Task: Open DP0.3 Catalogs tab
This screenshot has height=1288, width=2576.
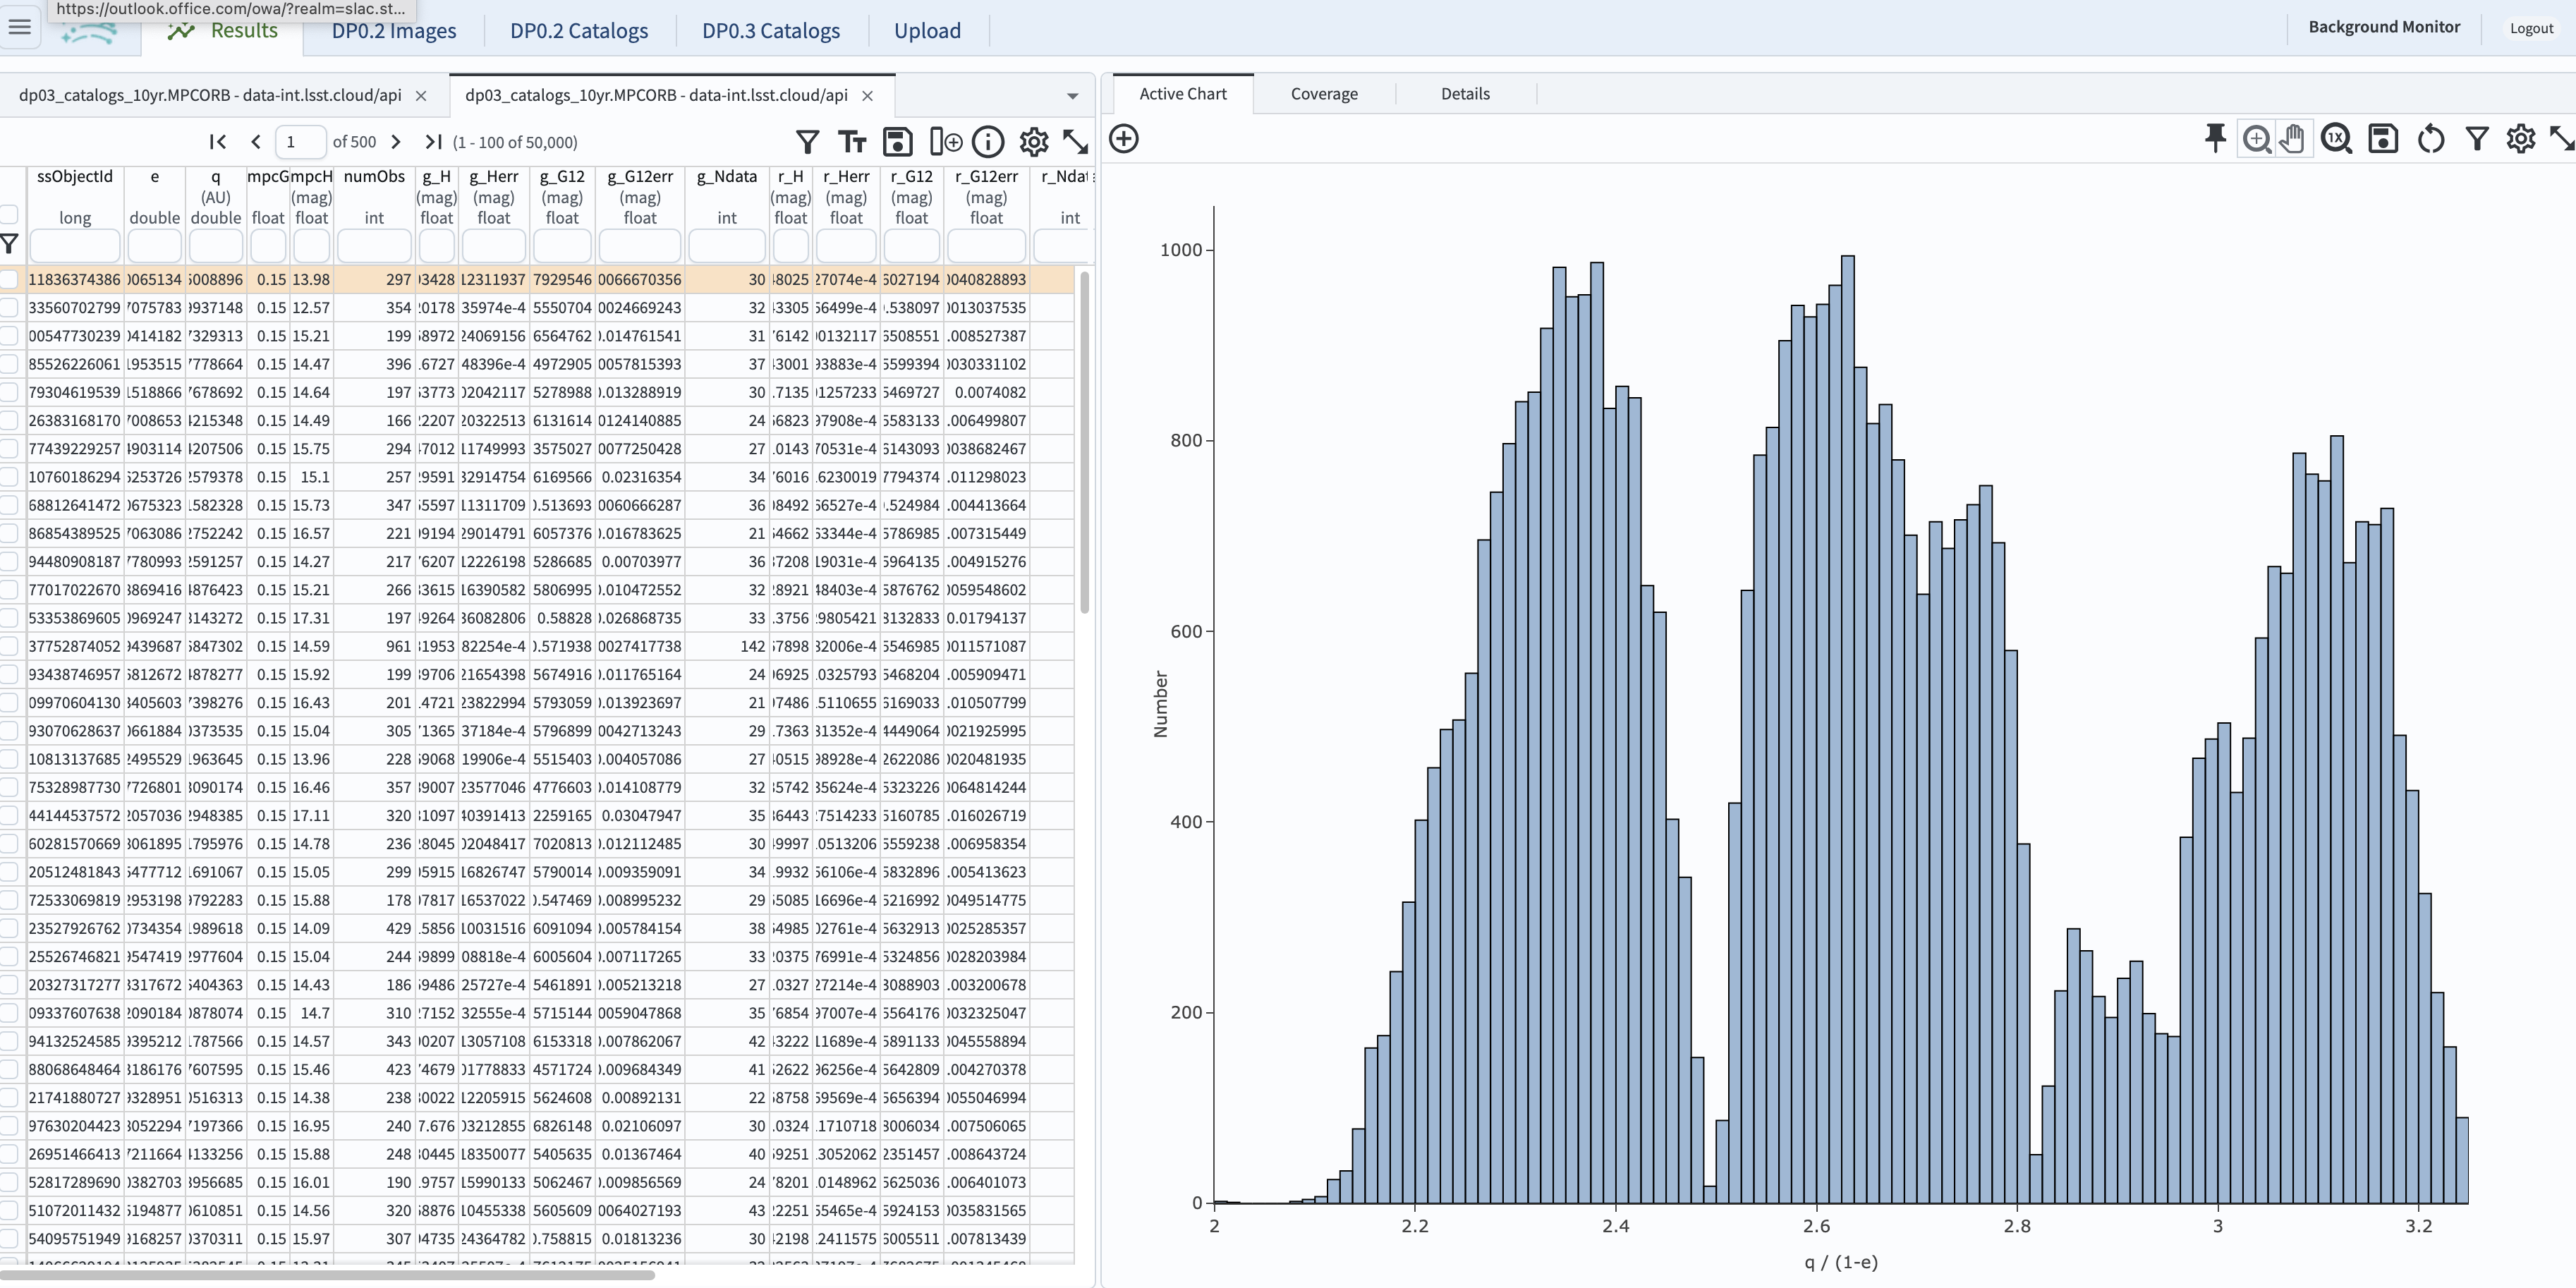Action: click(771, 31)
